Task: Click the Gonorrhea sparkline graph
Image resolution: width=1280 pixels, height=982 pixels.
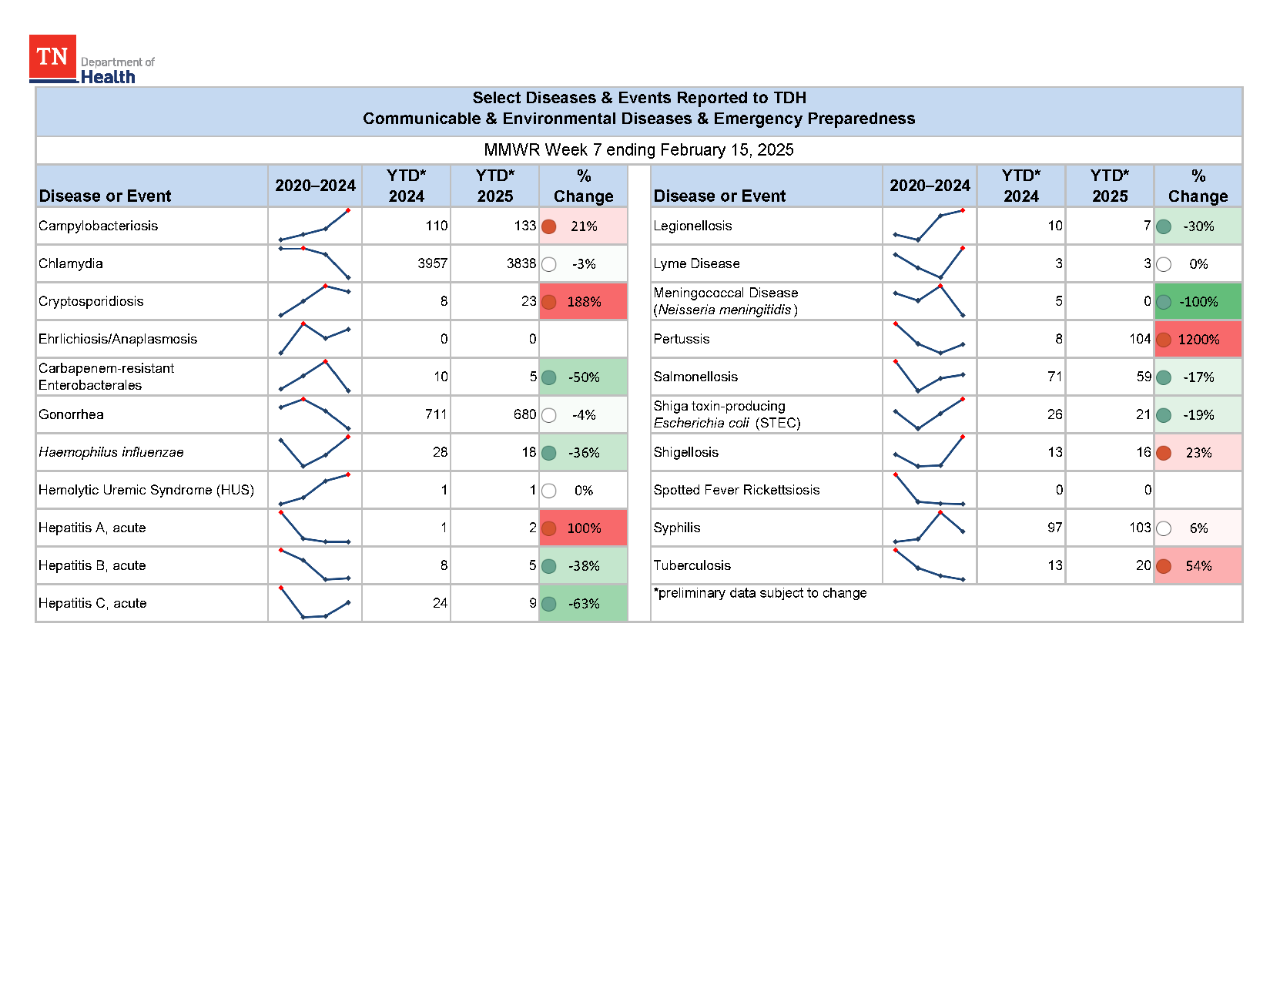Action: [x=314, y=414]
